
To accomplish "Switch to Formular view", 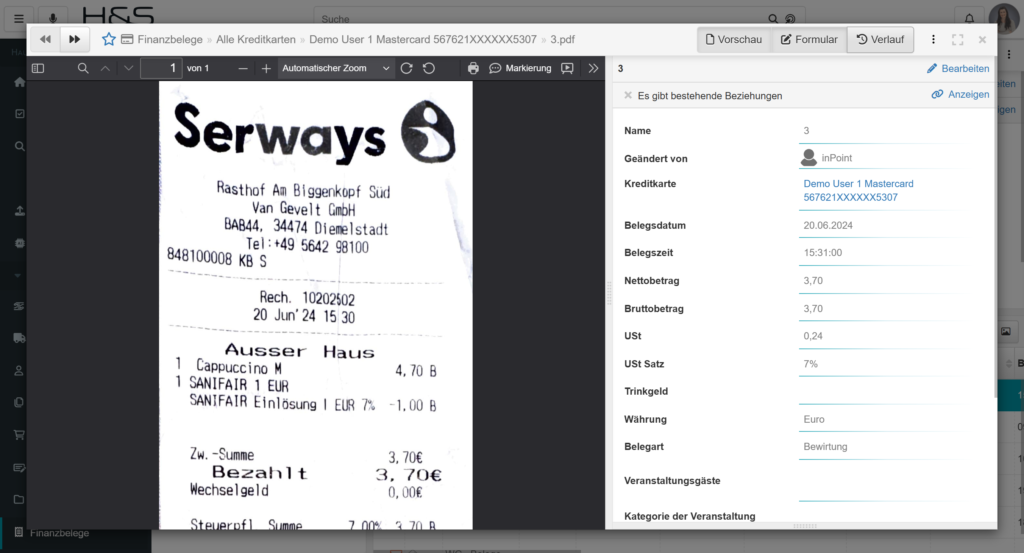I will point(809,39).
